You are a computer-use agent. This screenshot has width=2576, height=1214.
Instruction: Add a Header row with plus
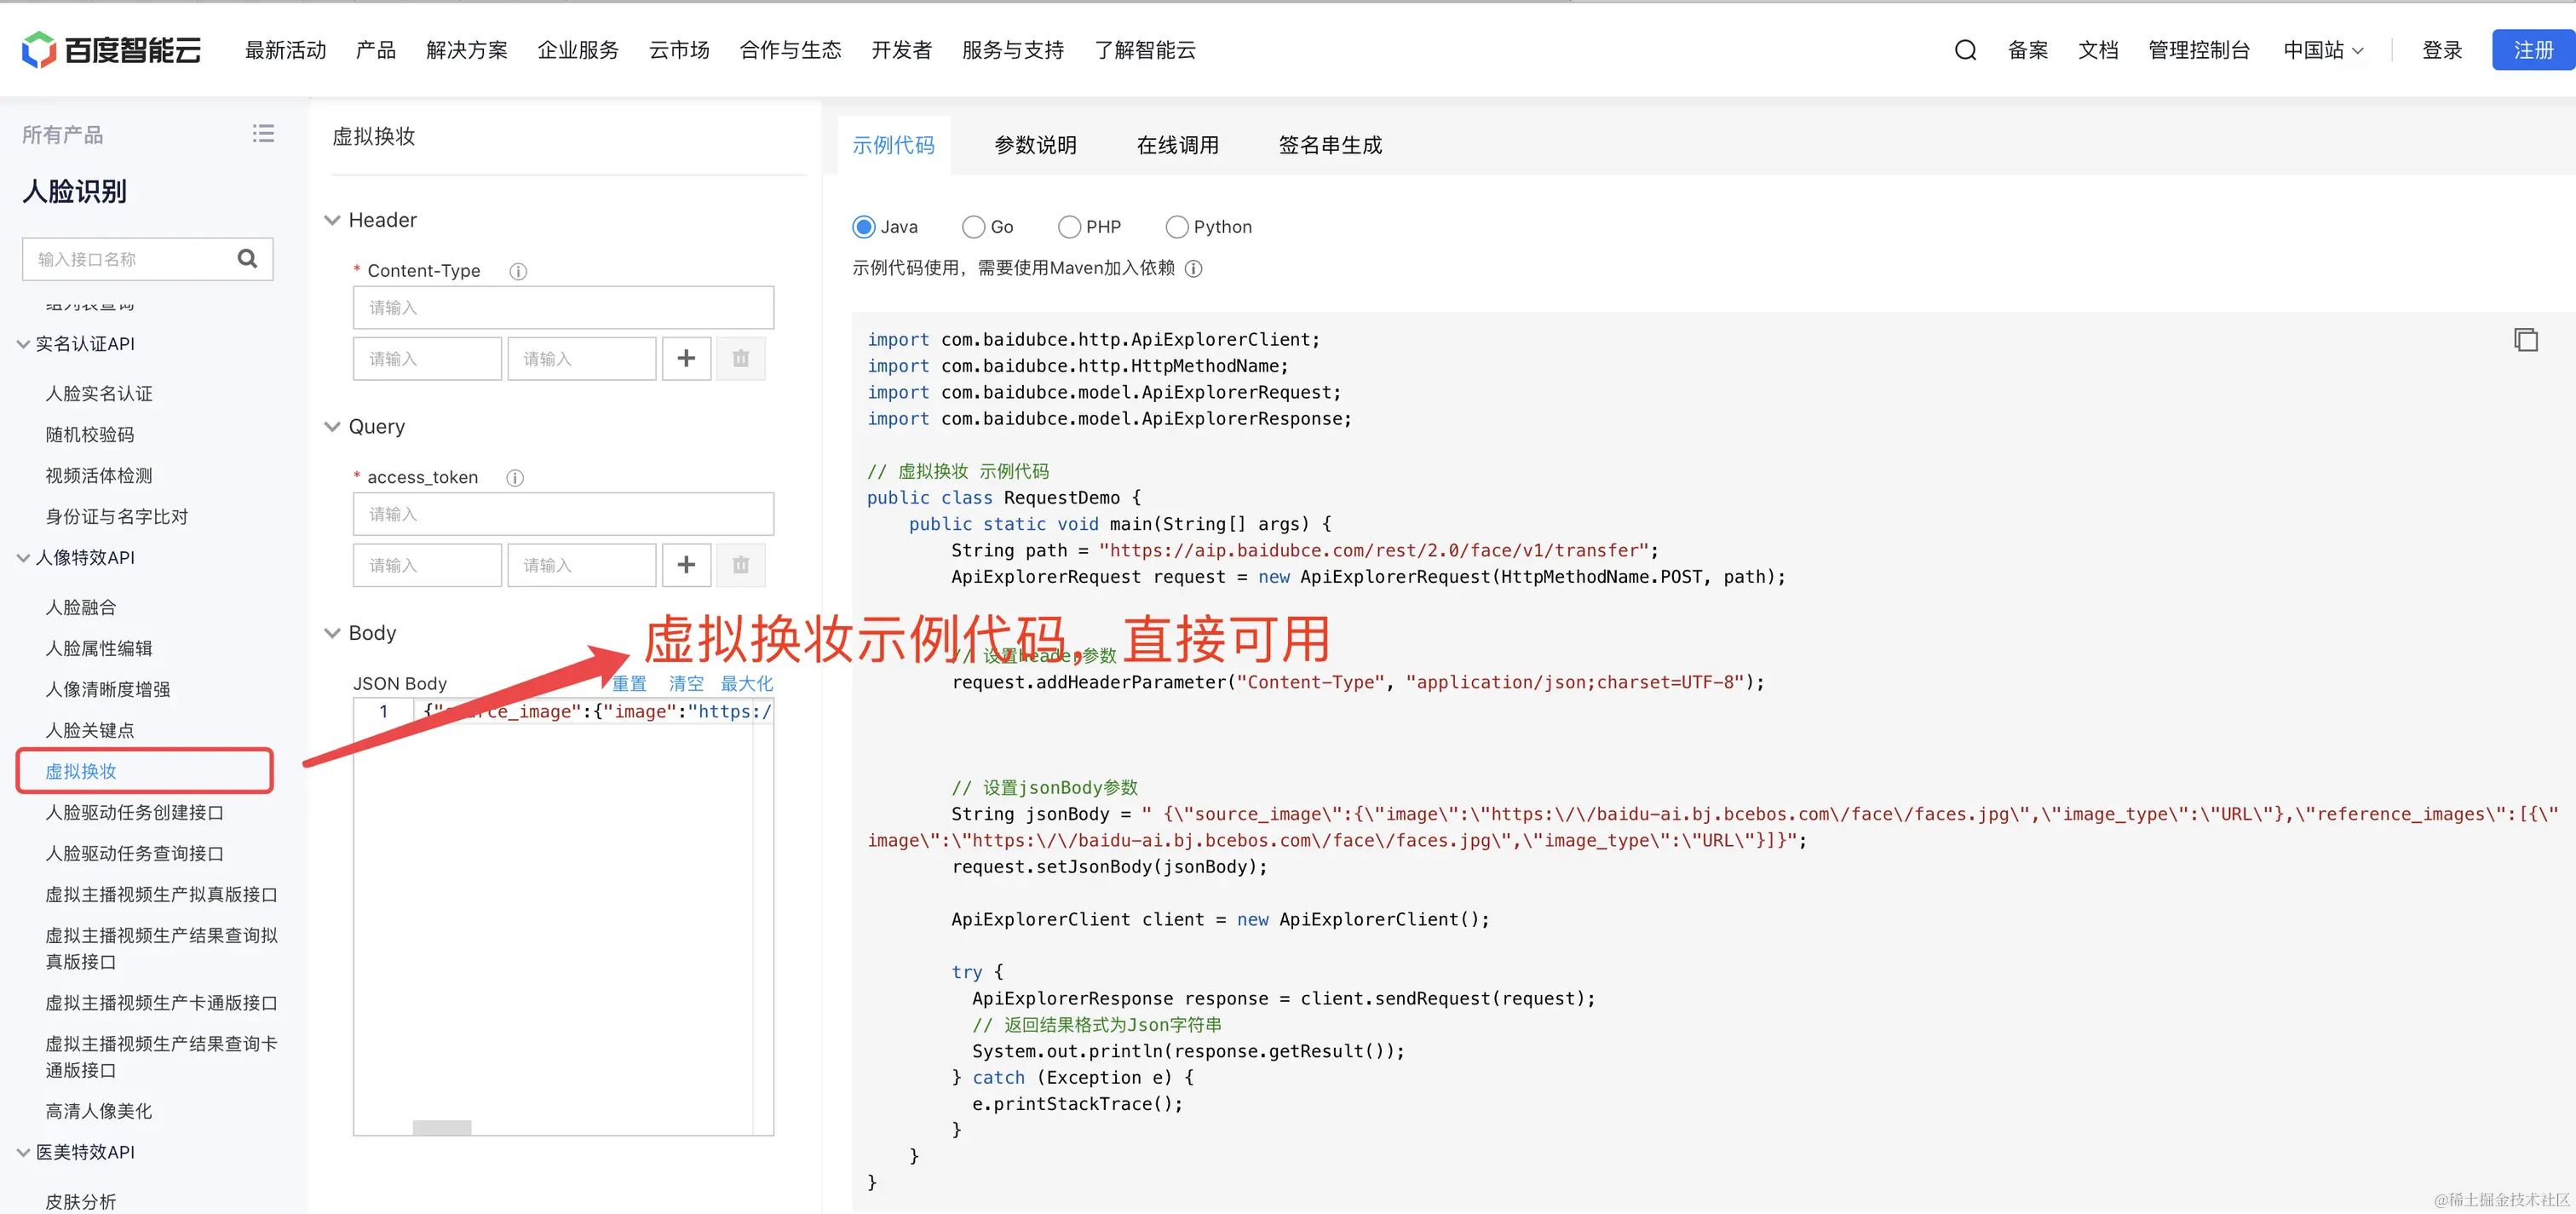coord(686,359)
